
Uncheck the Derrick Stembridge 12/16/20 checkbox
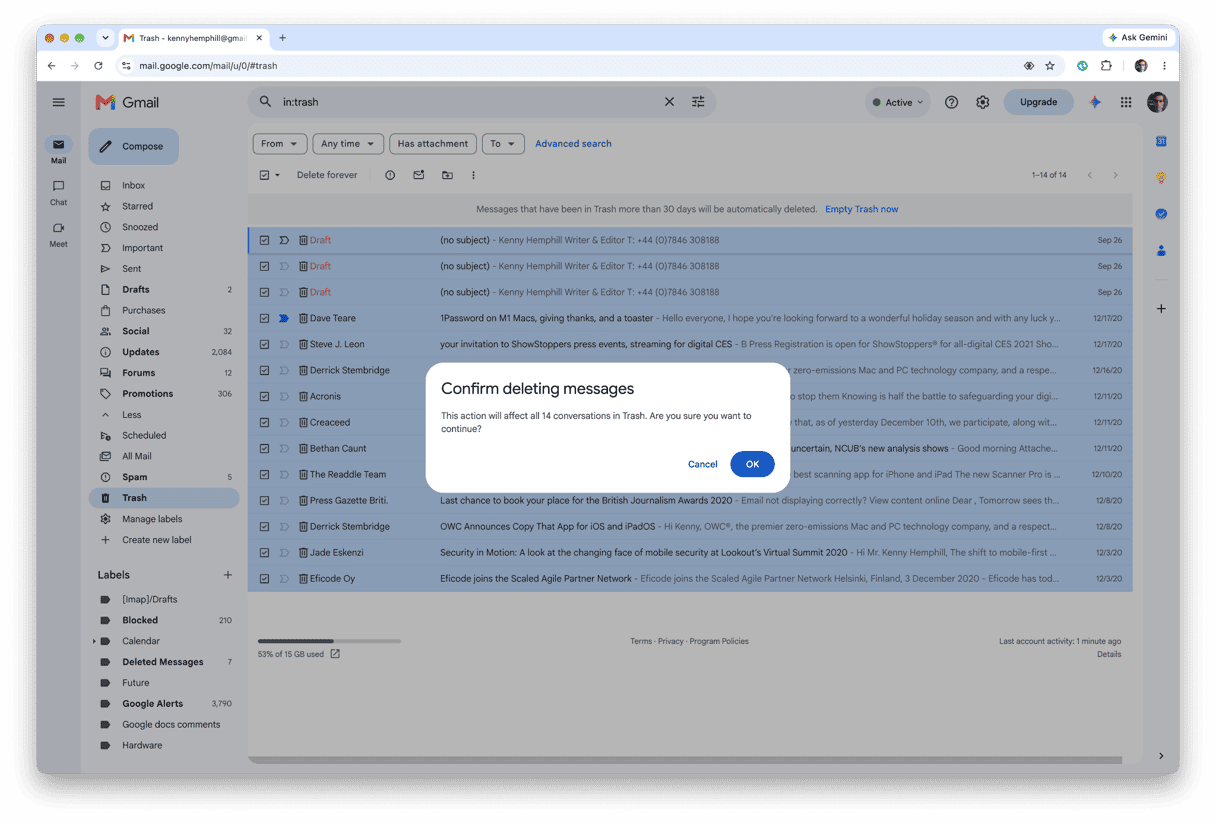(x=265, y=370)
